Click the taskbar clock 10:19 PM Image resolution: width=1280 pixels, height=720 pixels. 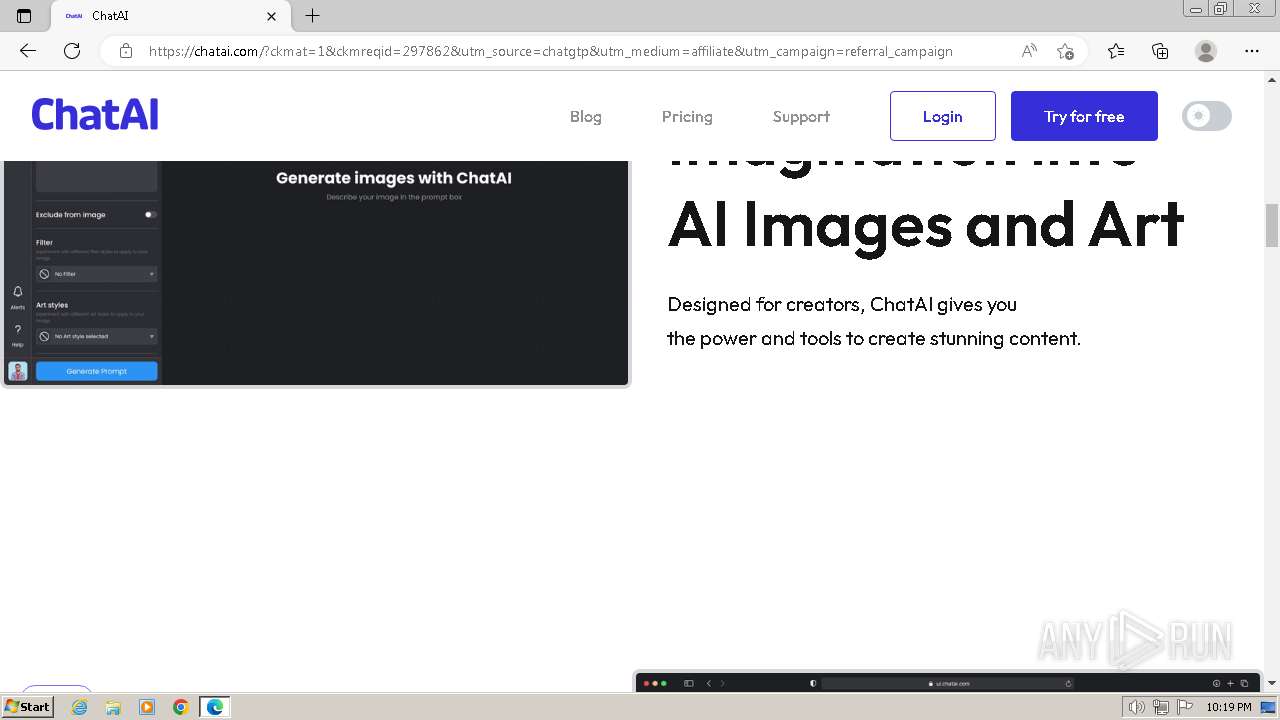pos(1229,707)
